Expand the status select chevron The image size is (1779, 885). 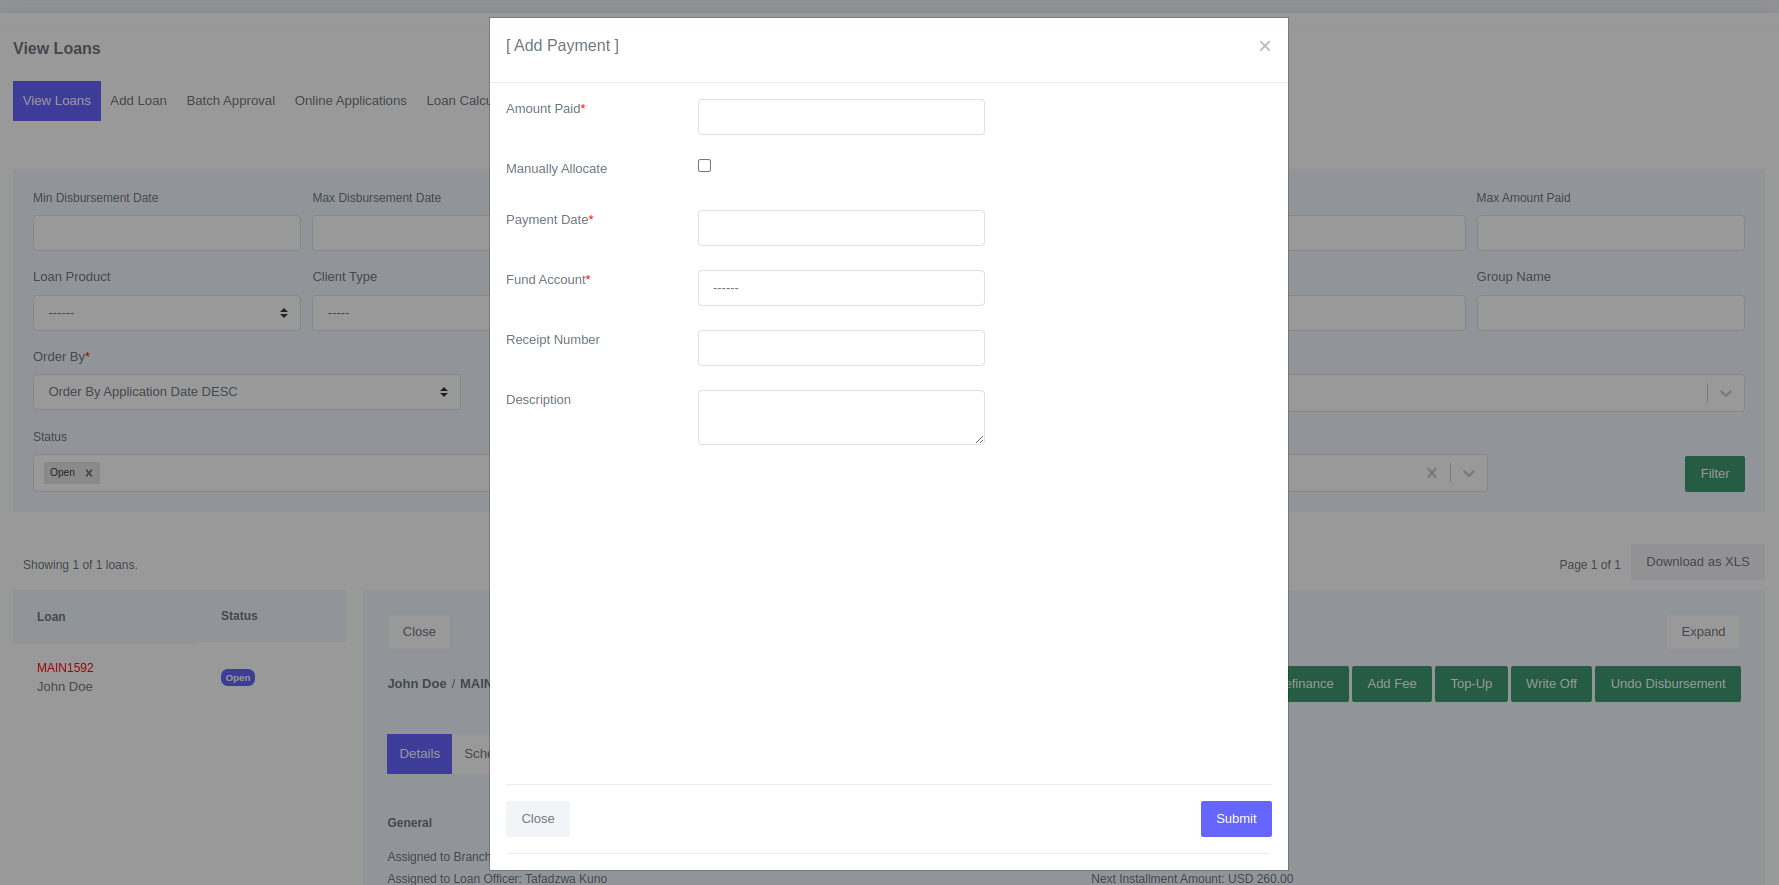[1468, 473]
